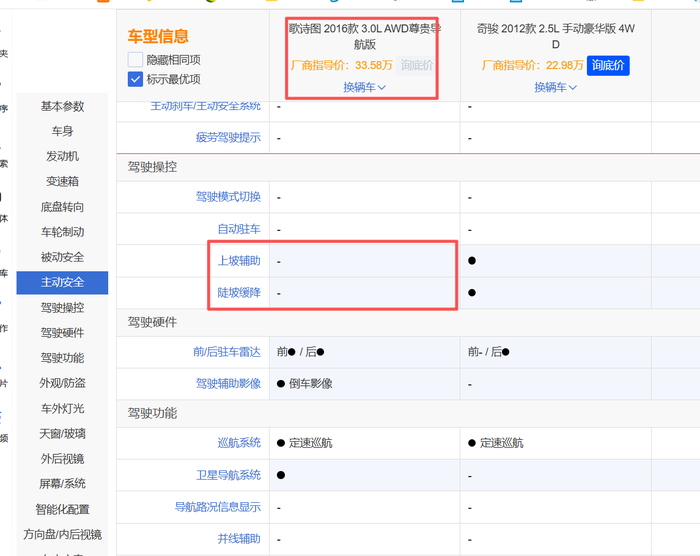Click the 疲劳驾驶提示 parameter link
The image size is (700, 556).
[228, 137]
